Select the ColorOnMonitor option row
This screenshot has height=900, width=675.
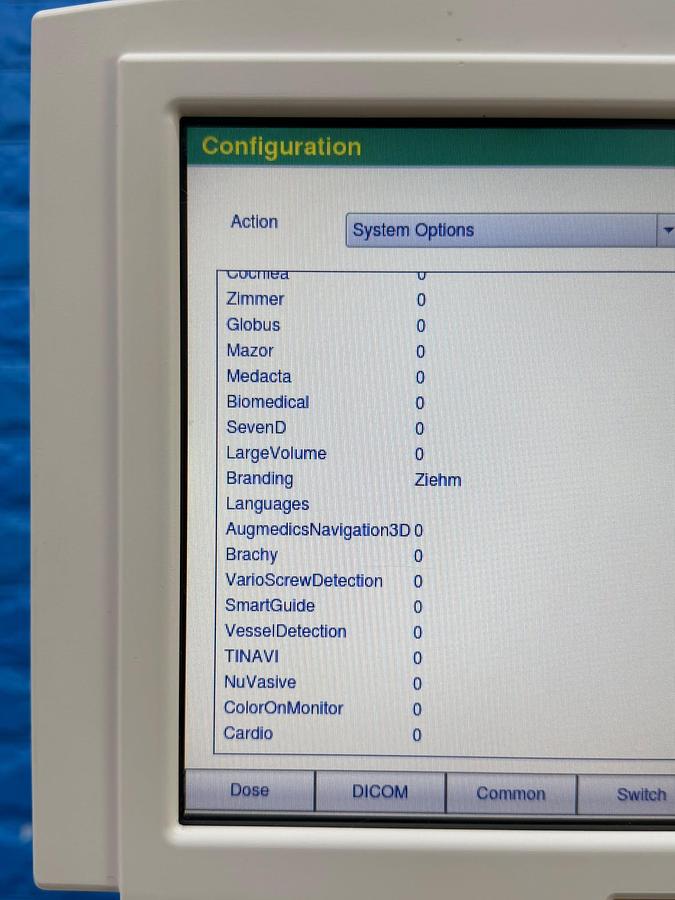pyautogui.click(x=445, y=708)
